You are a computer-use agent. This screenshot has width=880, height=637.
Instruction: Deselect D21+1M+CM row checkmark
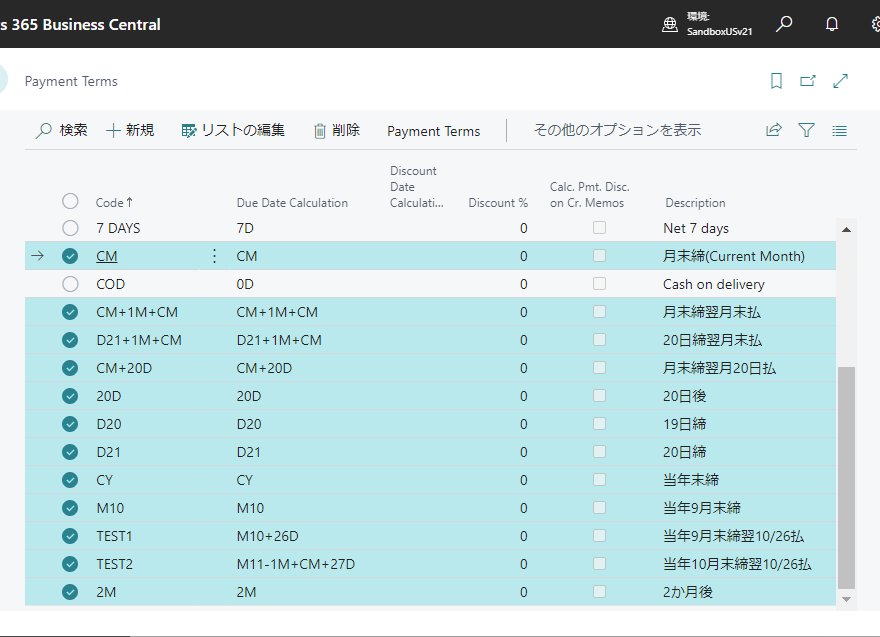pyautogui.click(x=70, y=340)
